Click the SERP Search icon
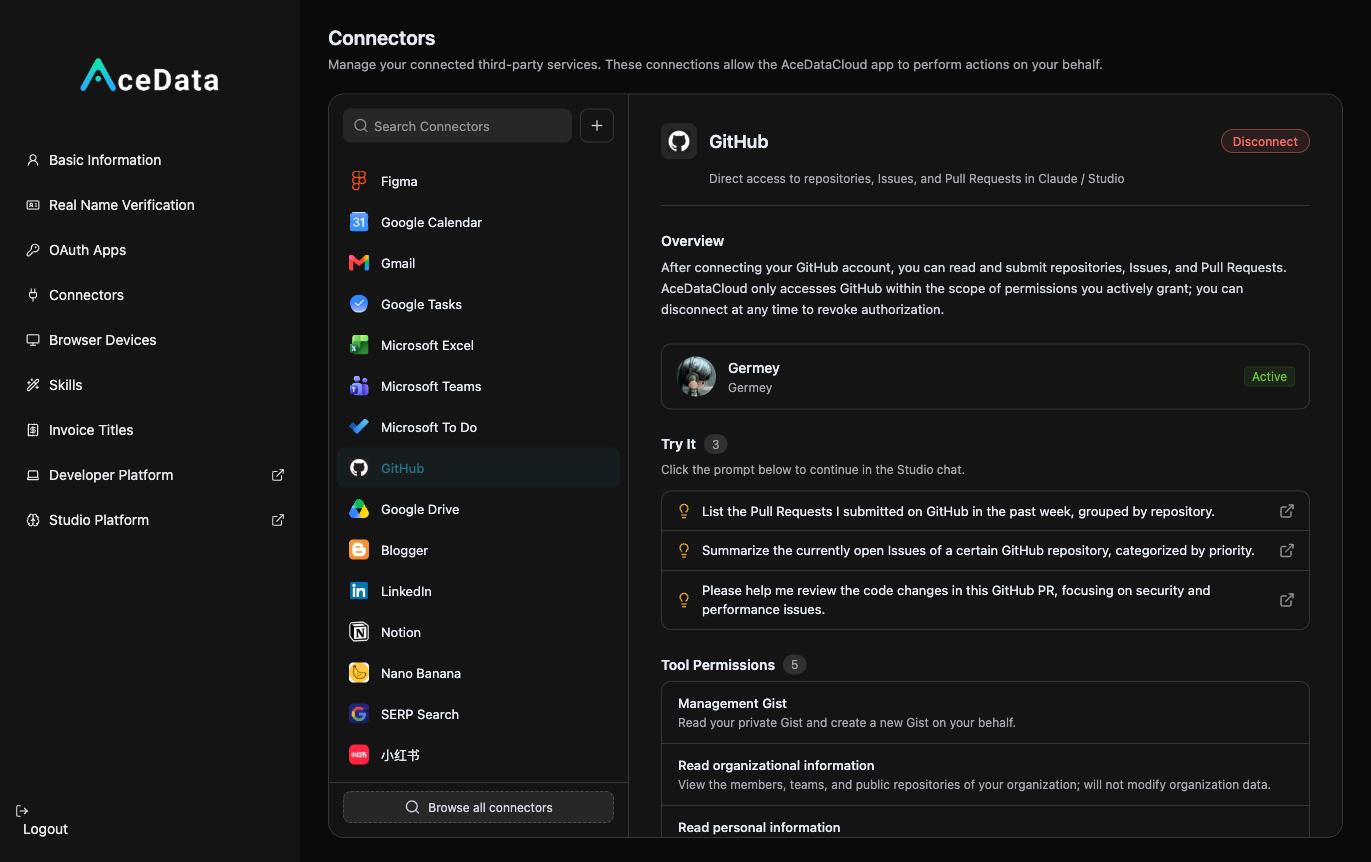Image resolution: width=1371 pixels, height=862 pixels. click(359, 714)
